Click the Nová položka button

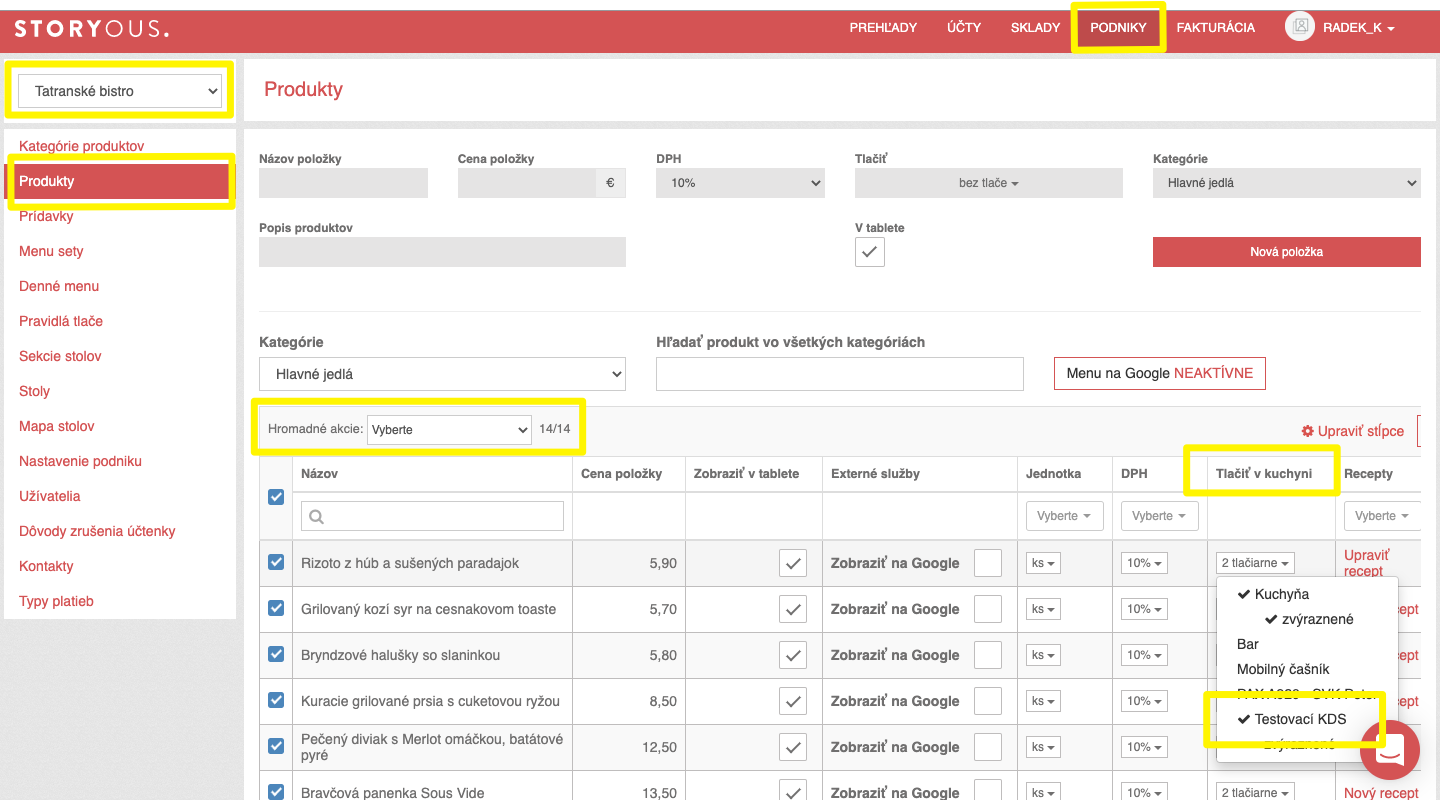(1287, 252)
